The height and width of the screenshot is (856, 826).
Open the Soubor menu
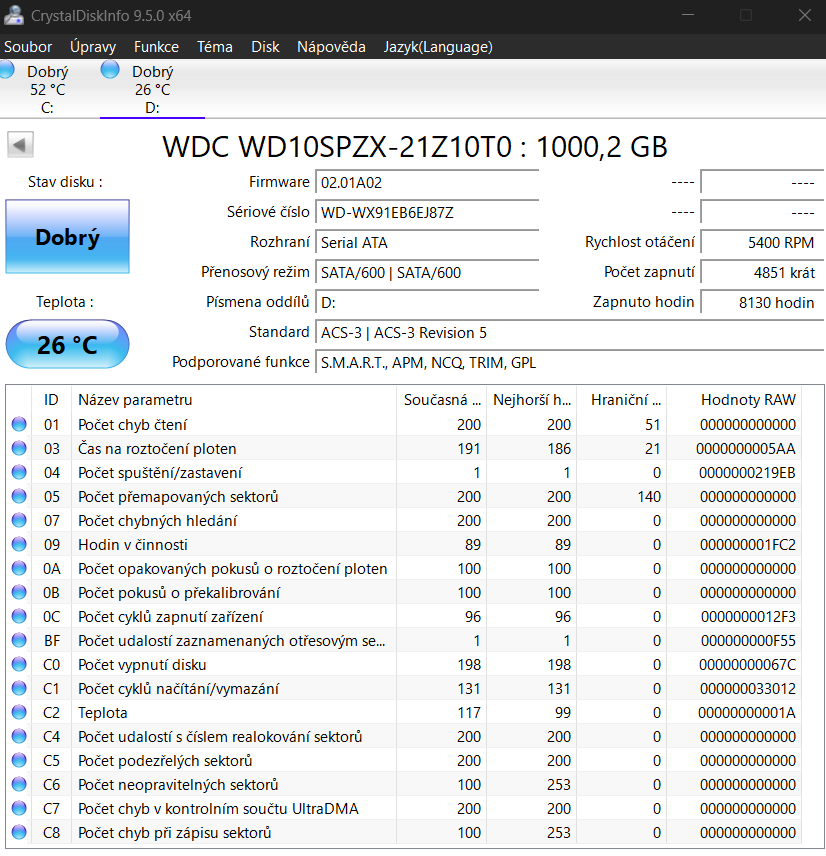click(28, 47)
